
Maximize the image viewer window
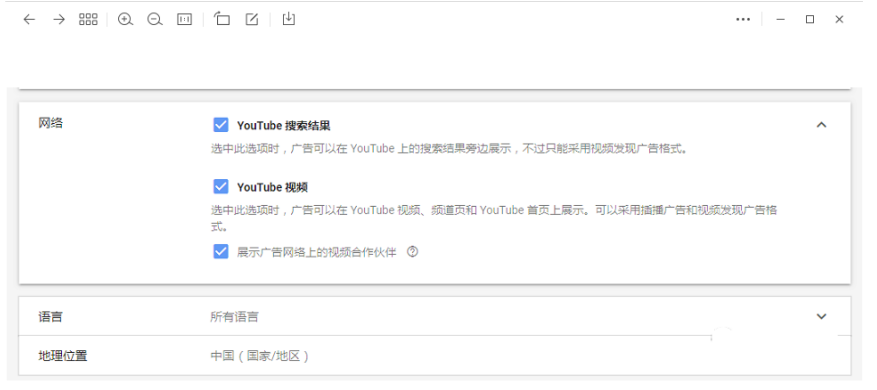click(810, 20)
